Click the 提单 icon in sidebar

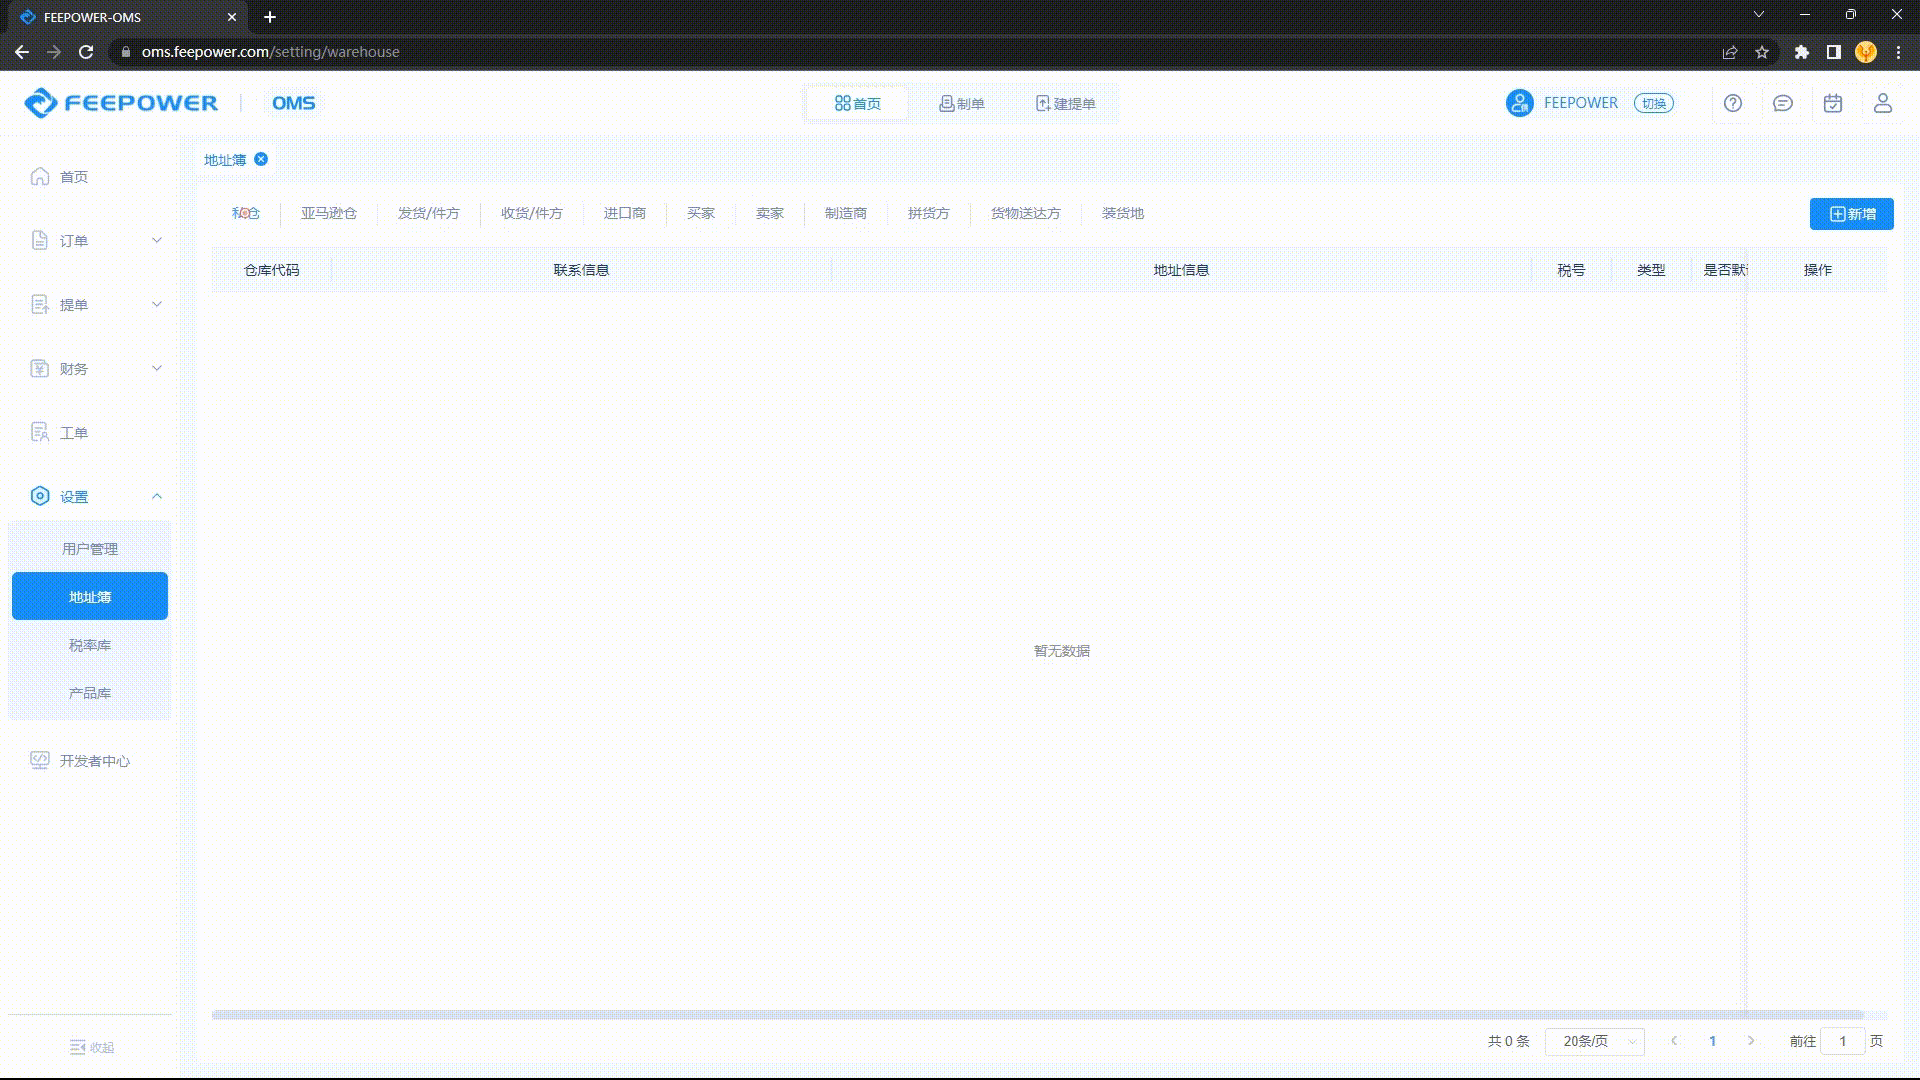click(x=40, y=304)
